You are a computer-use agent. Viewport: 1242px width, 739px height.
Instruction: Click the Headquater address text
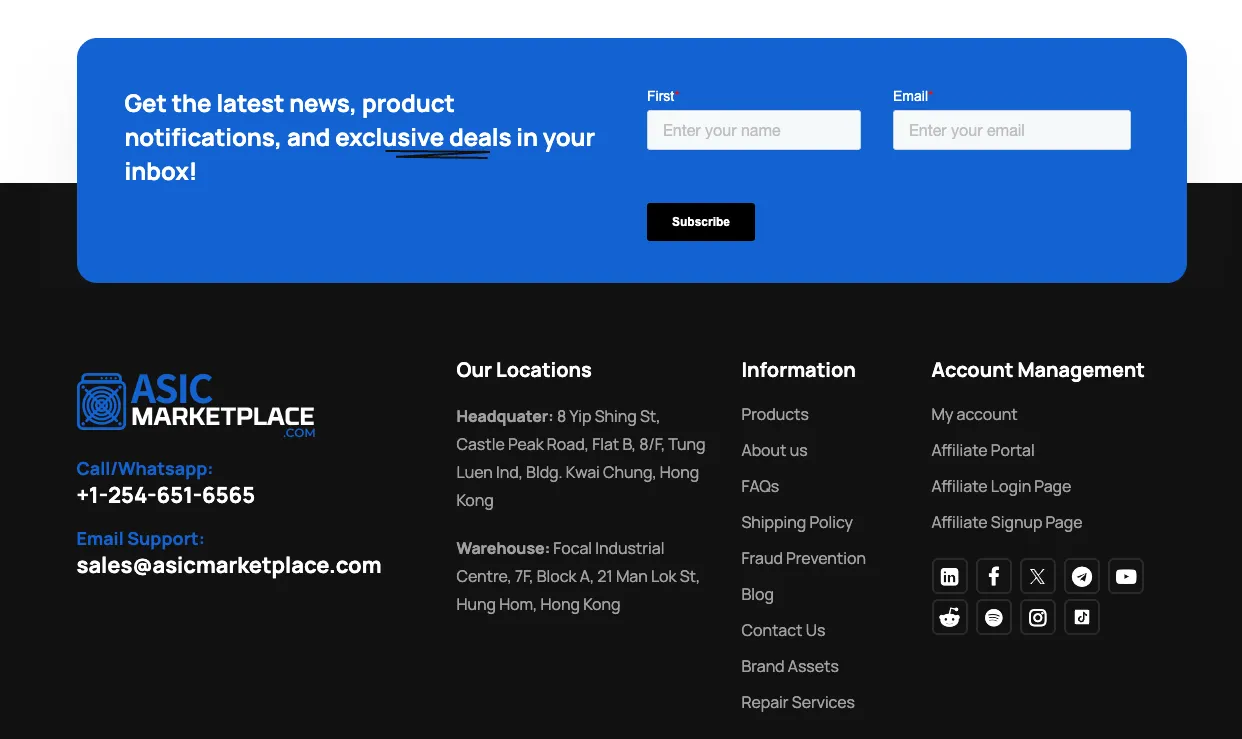(581, 458)
